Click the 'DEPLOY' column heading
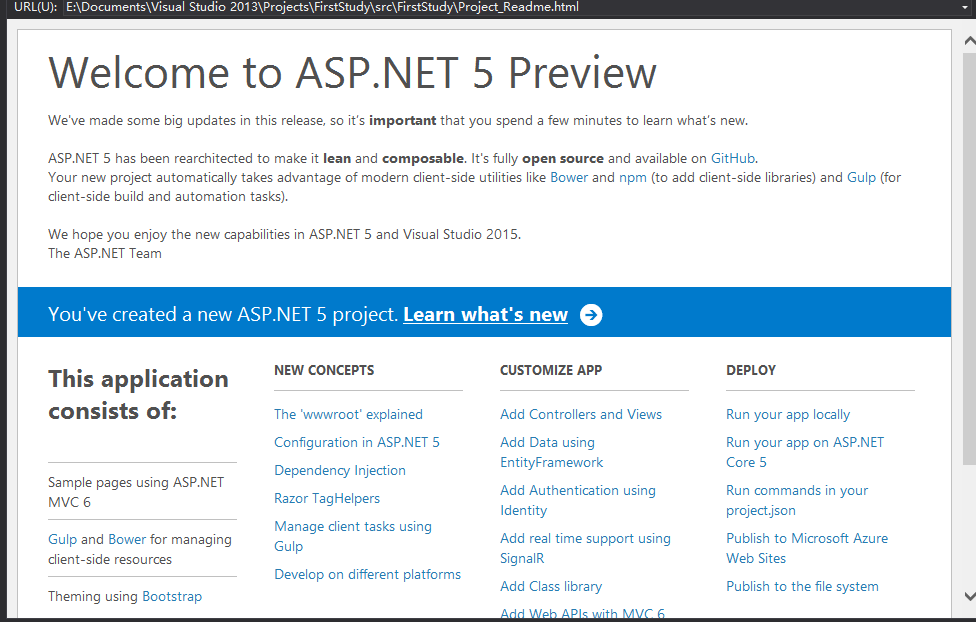976x622 pixels. (x=751, y=370)
